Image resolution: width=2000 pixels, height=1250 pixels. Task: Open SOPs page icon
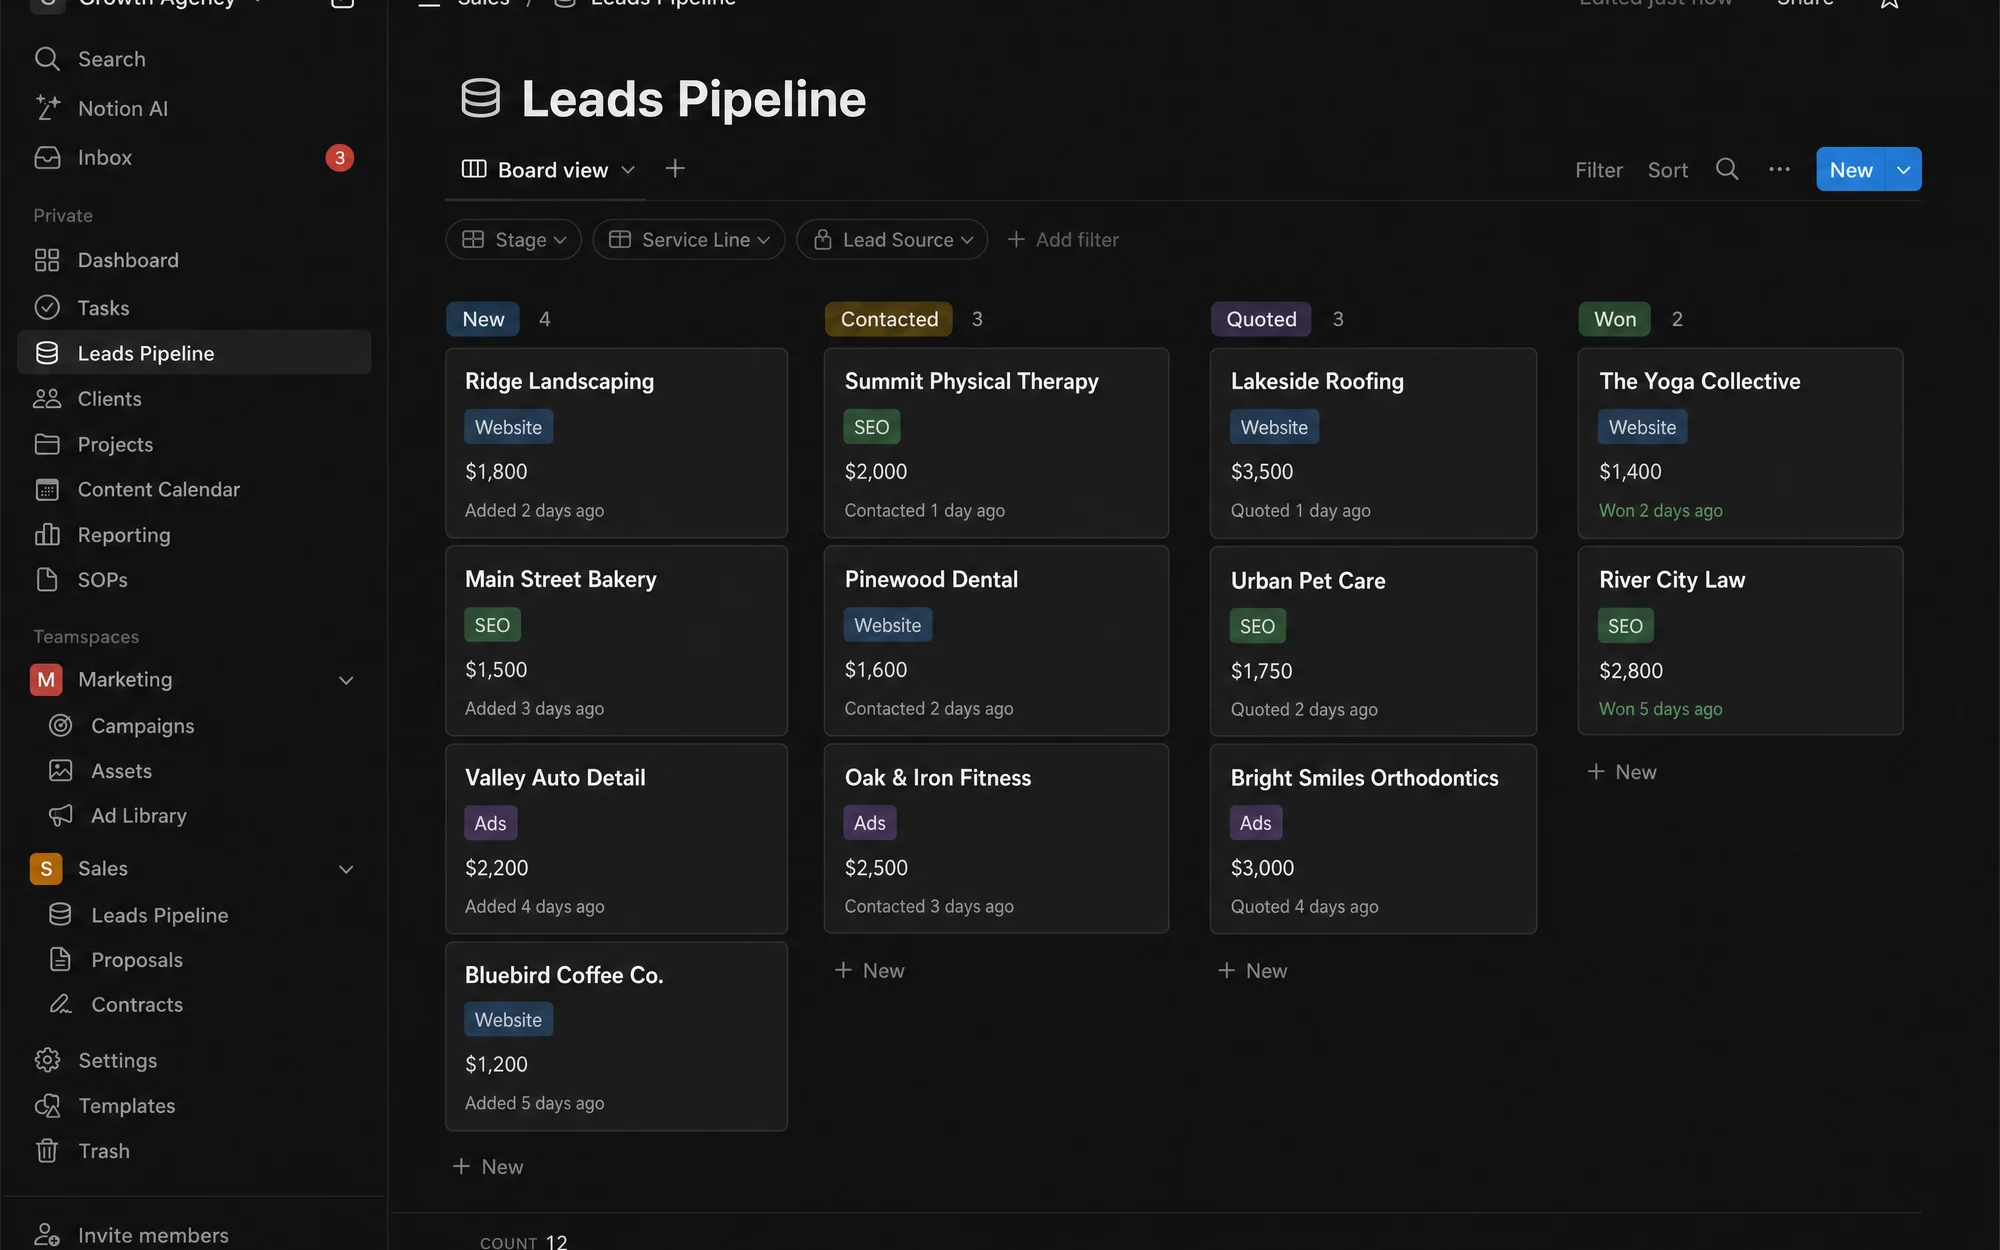click(x=47, y=579)
